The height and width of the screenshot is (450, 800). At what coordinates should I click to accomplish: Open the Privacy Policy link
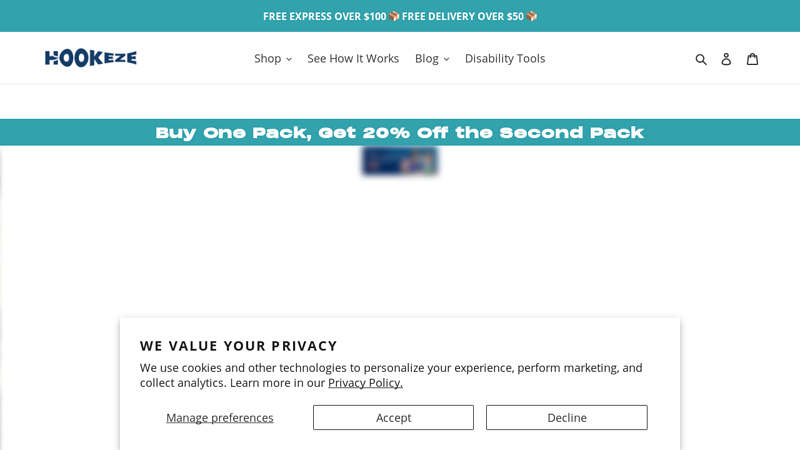[365, 383]
